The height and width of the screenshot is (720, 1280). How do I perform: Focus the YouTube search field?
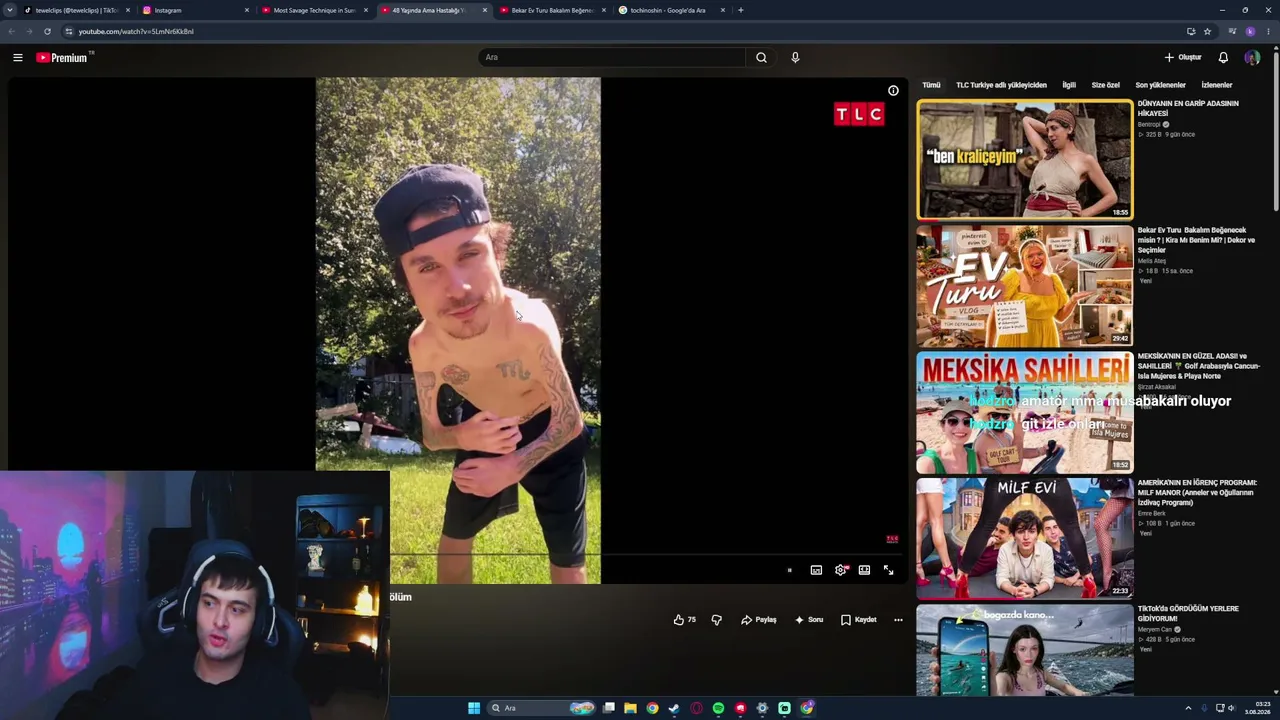click(611, 58)
